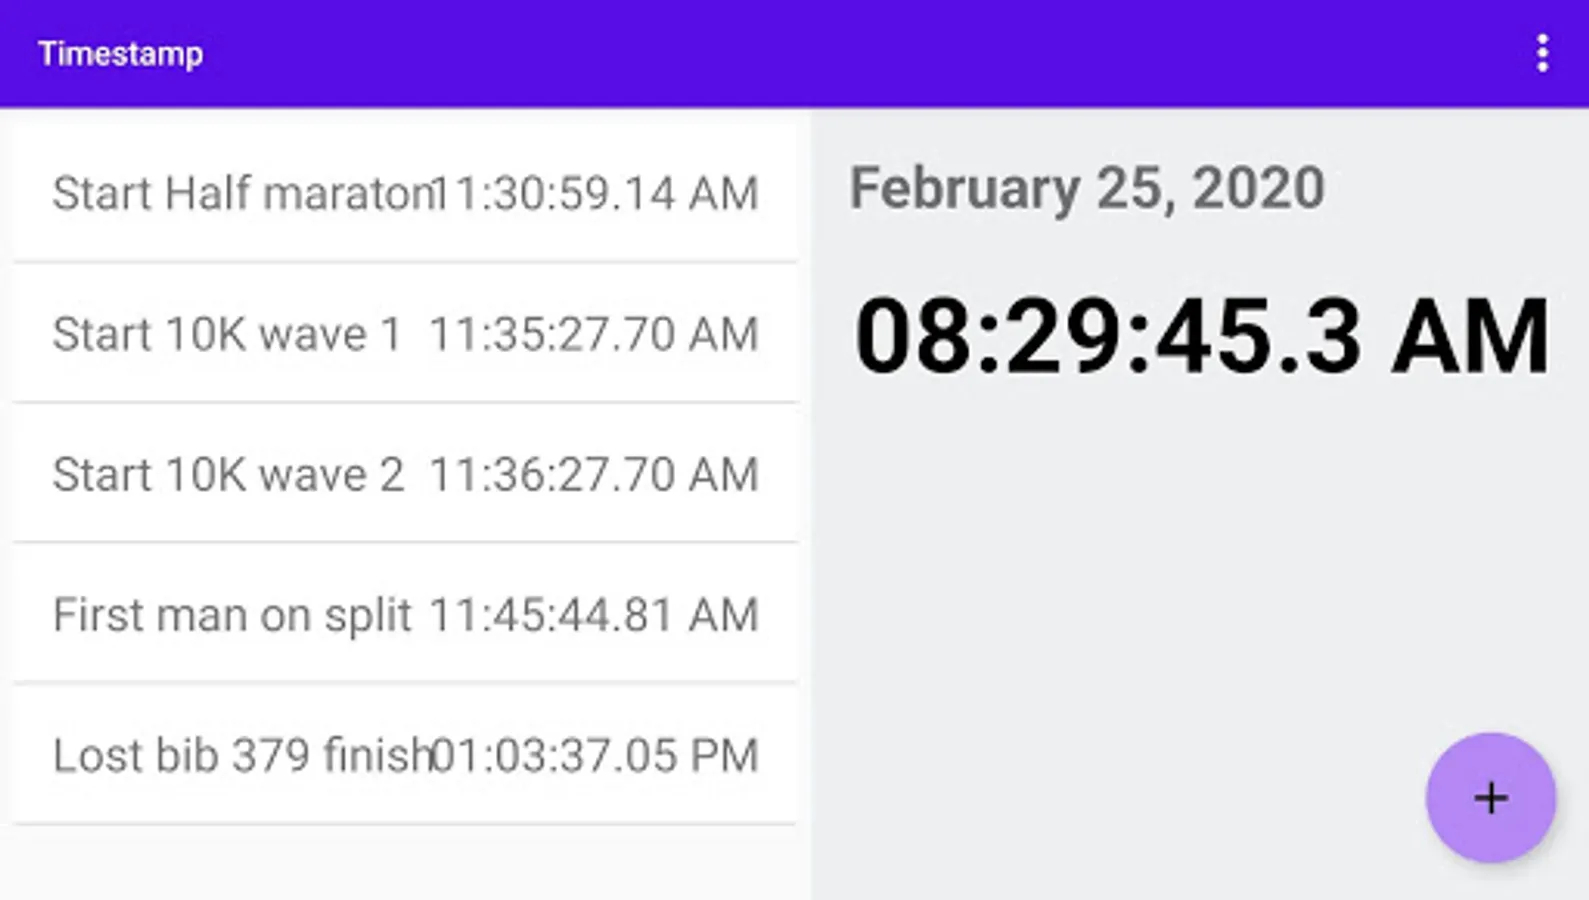The image size is (1589, 900).
Task: Tap the plus floating action button
Action: click(1490, 798)
